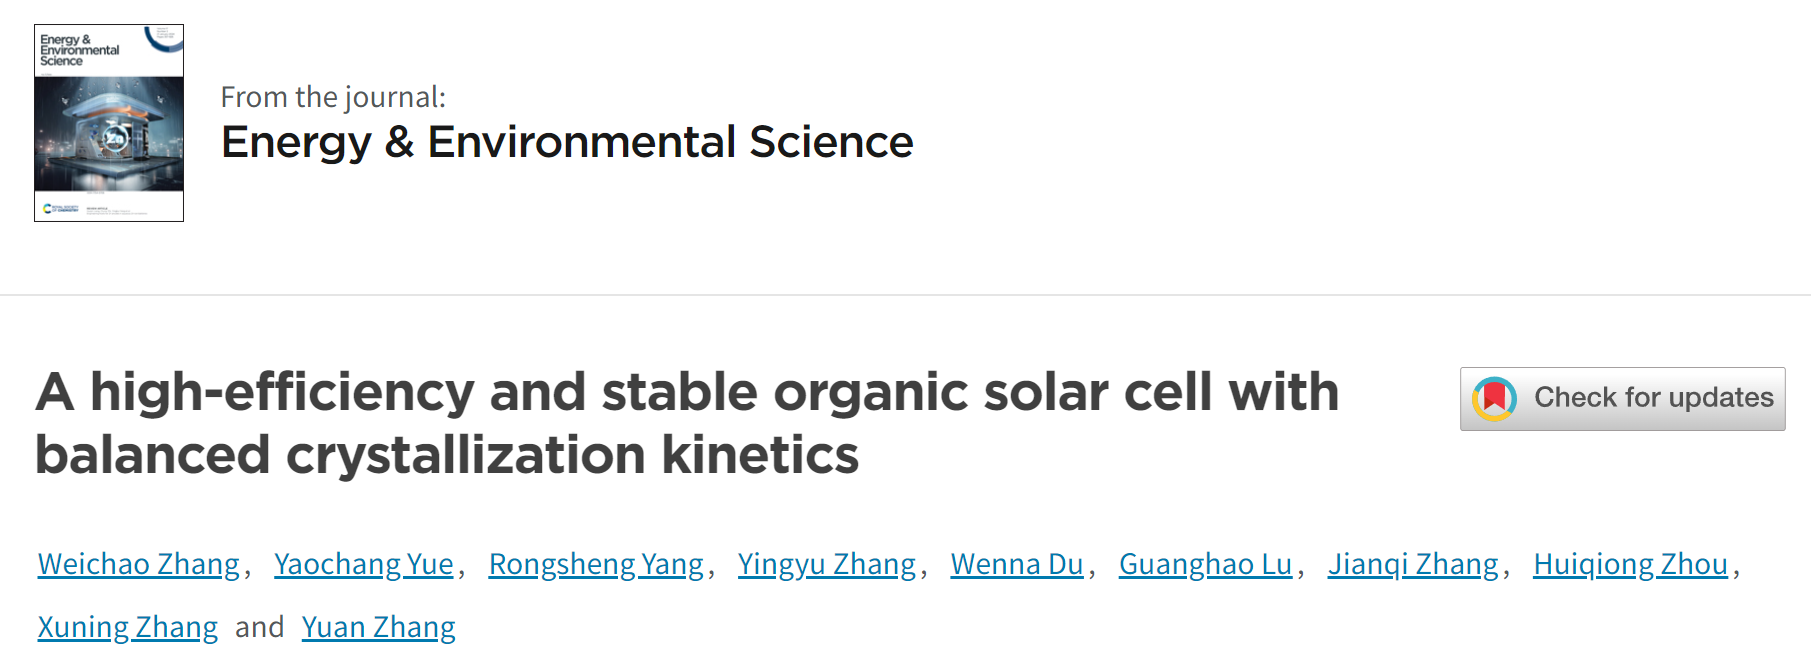The image size is (1811, 662).
Task: Open last author Yuan Zhang
Action: coord(379,627)
